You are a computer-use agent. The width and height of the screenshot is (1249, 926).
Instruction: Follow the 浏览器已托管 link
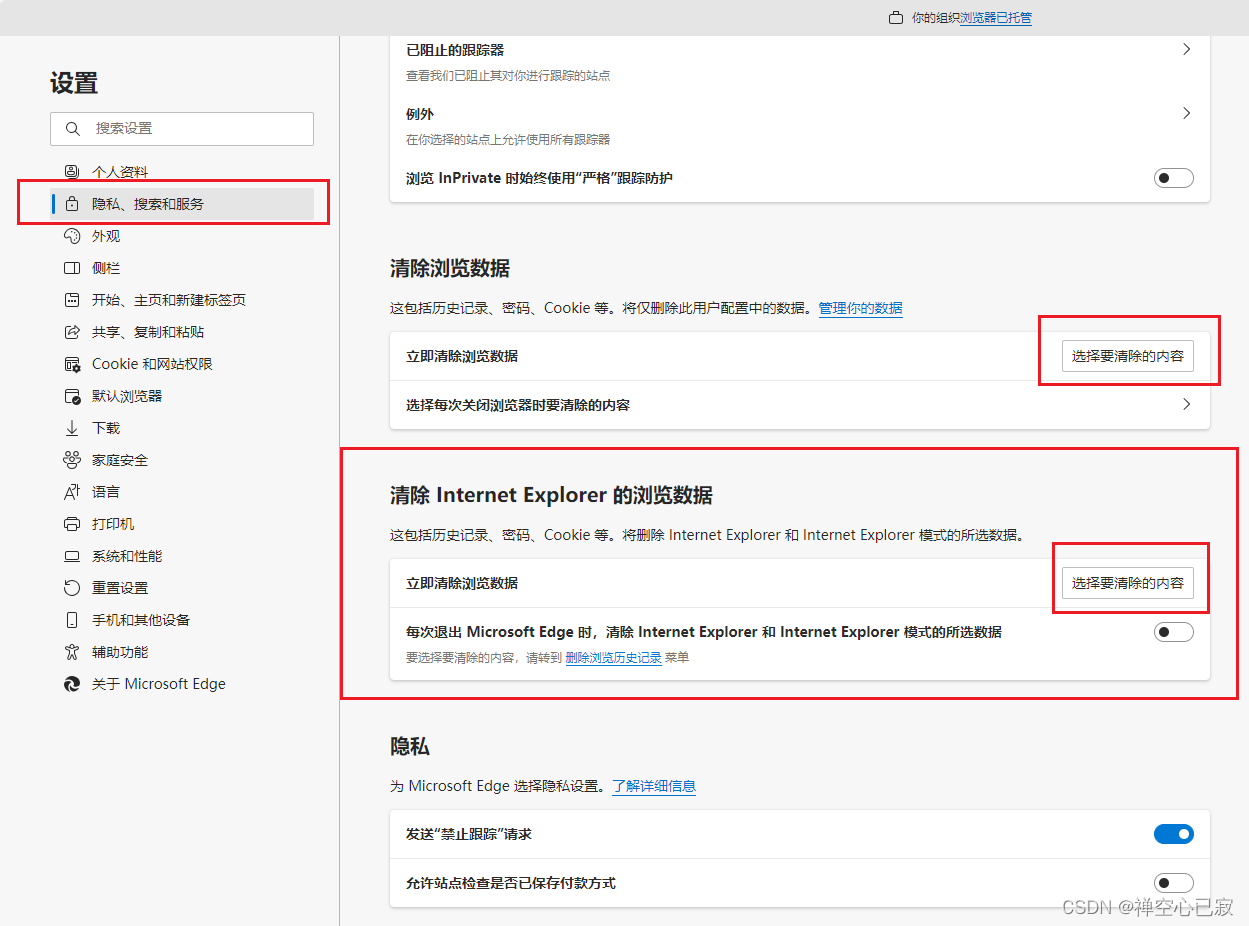[996, 18]
